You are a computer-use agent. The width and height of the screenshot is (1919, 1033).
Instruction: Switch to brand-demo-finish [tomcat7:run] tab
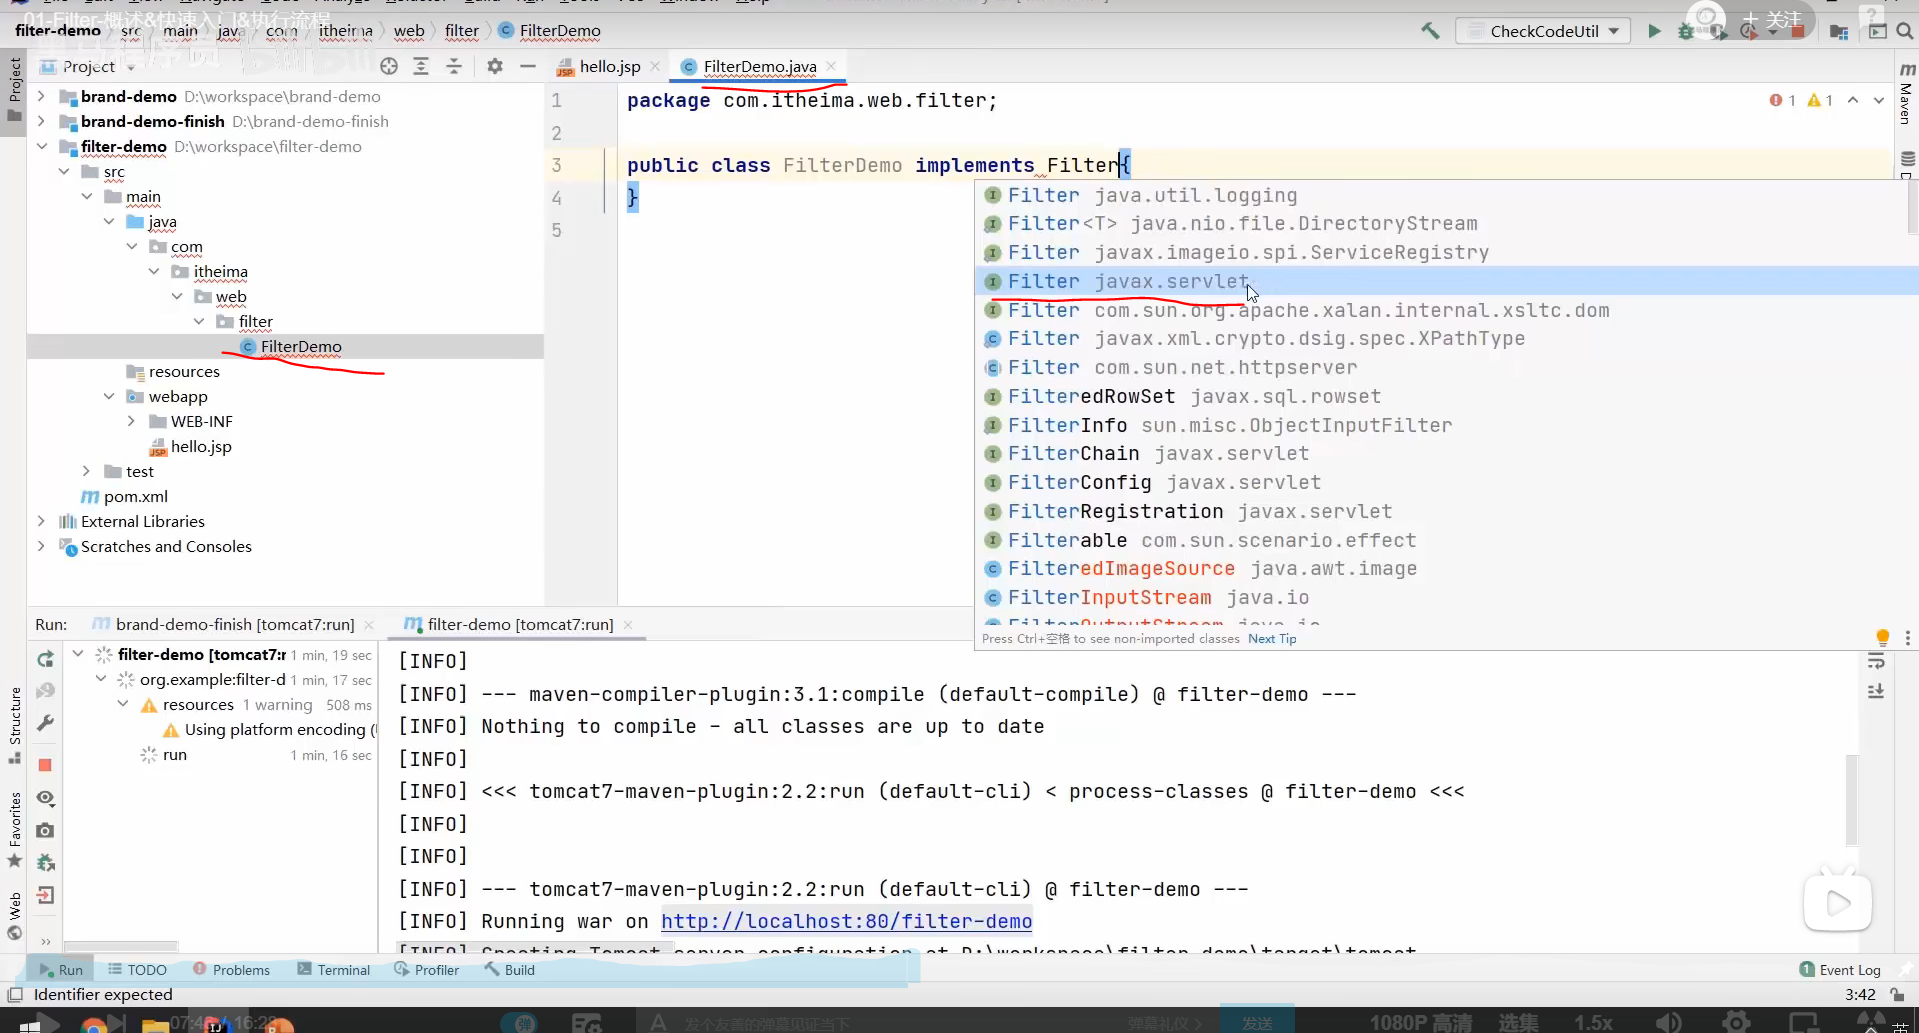click(x=234, y=624)
